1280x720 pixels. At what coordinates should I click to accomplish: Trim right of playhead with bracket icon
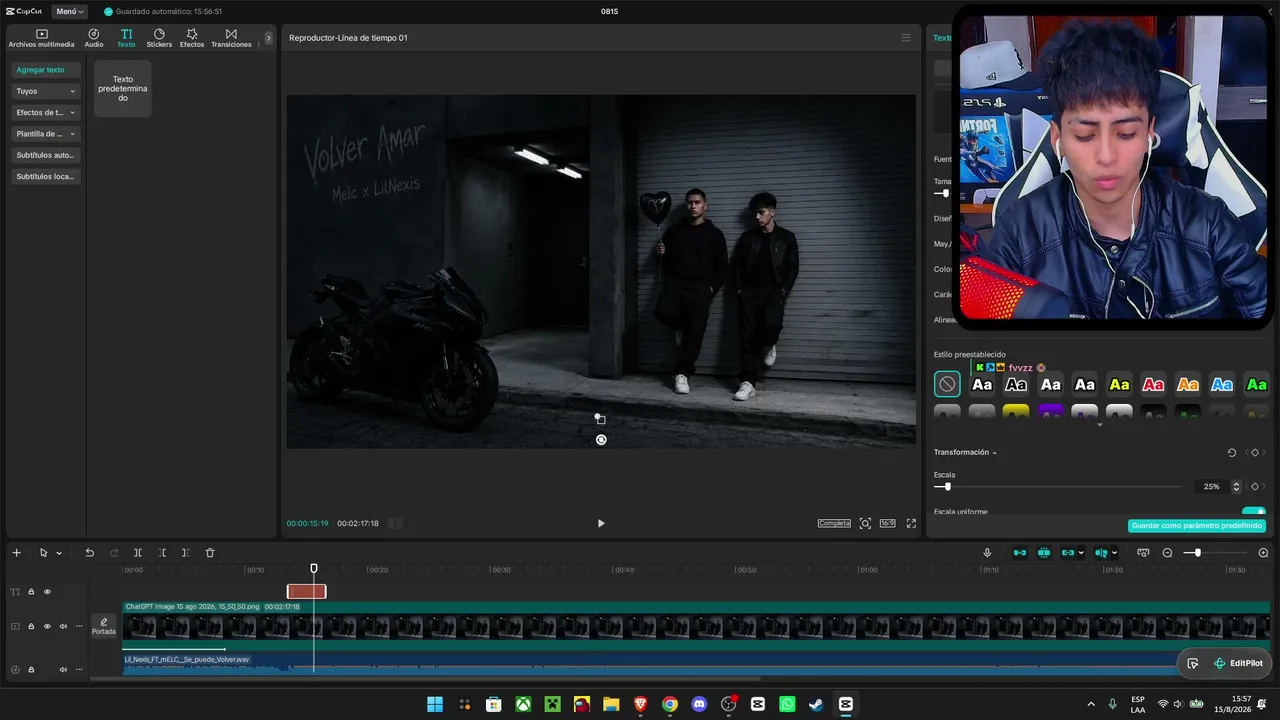[185, 553]
